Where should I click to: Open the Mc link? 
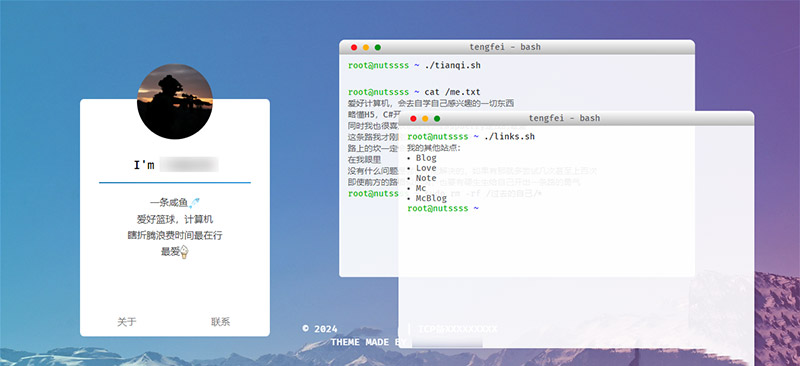pos(421,188)
